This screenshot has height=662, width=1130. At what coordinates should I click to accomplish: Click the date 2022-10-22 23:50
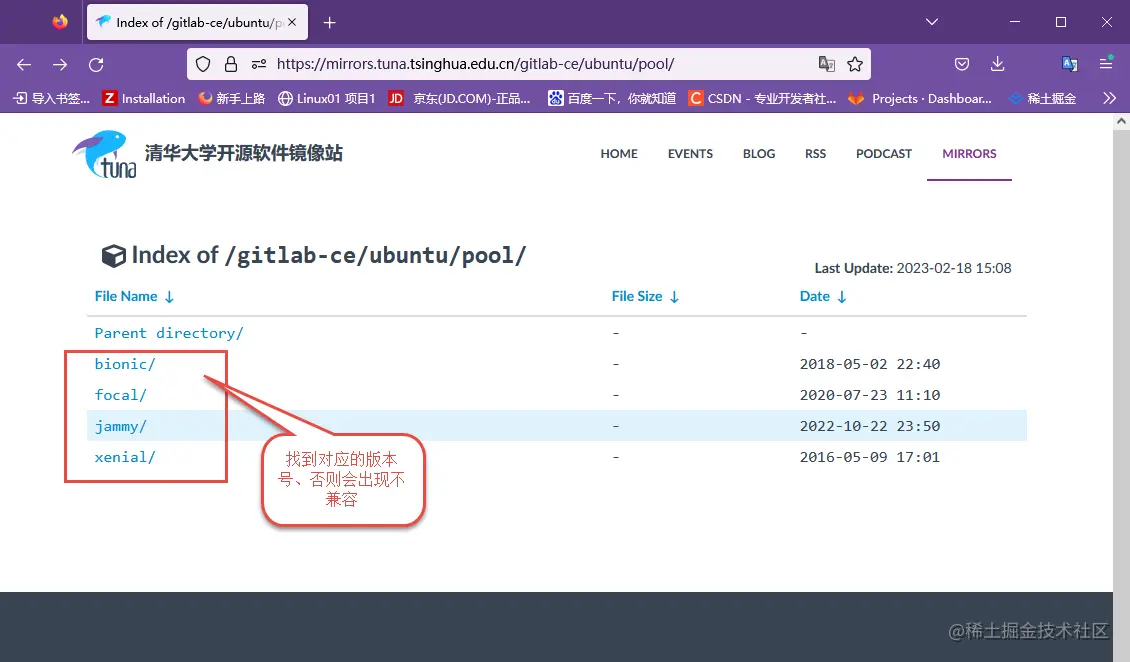tap(870, 426)
